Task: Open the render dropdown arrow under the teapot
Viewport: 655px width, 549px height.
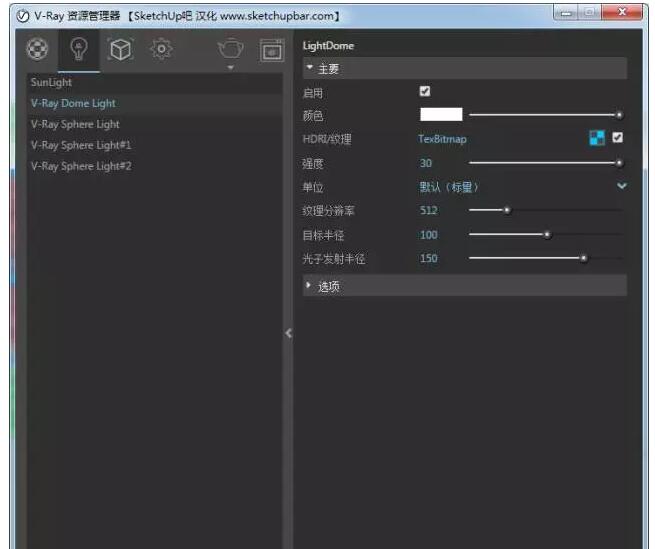Action: click(231, 67)
